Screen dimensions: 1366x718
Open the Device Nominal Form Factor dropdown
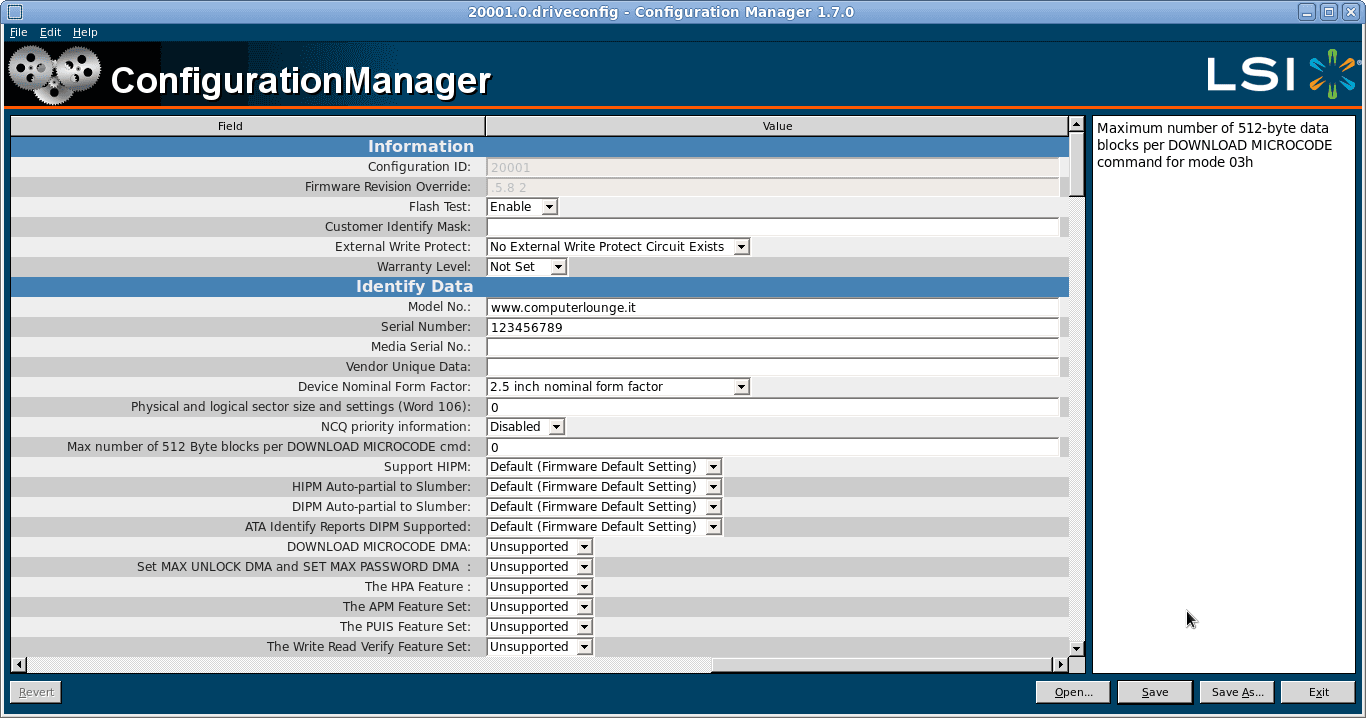click(741, 386)
